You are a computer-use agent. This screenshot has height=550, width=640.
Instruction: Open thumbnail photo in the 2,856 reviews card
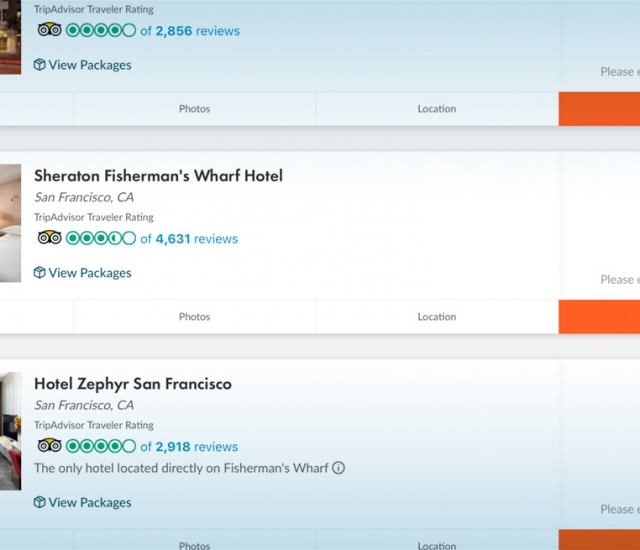point(10,37)
